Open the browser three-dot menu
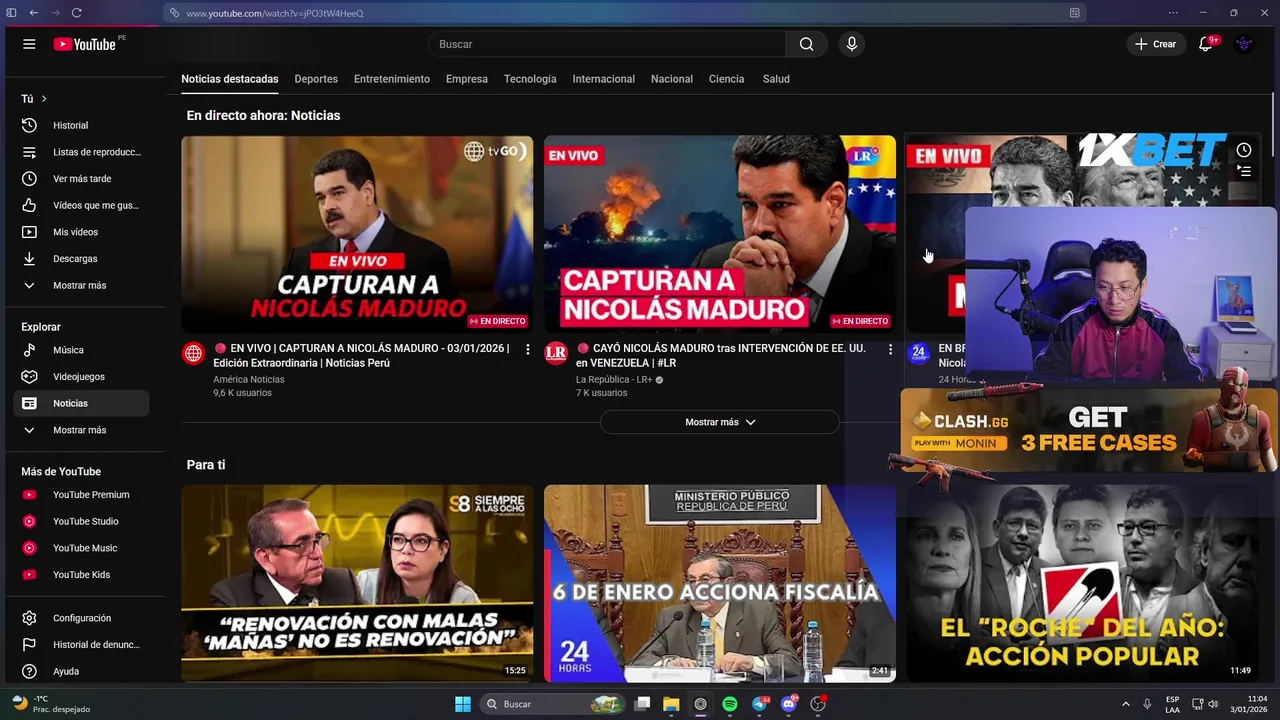The image size is (1280, 720). pos(1173,13)
